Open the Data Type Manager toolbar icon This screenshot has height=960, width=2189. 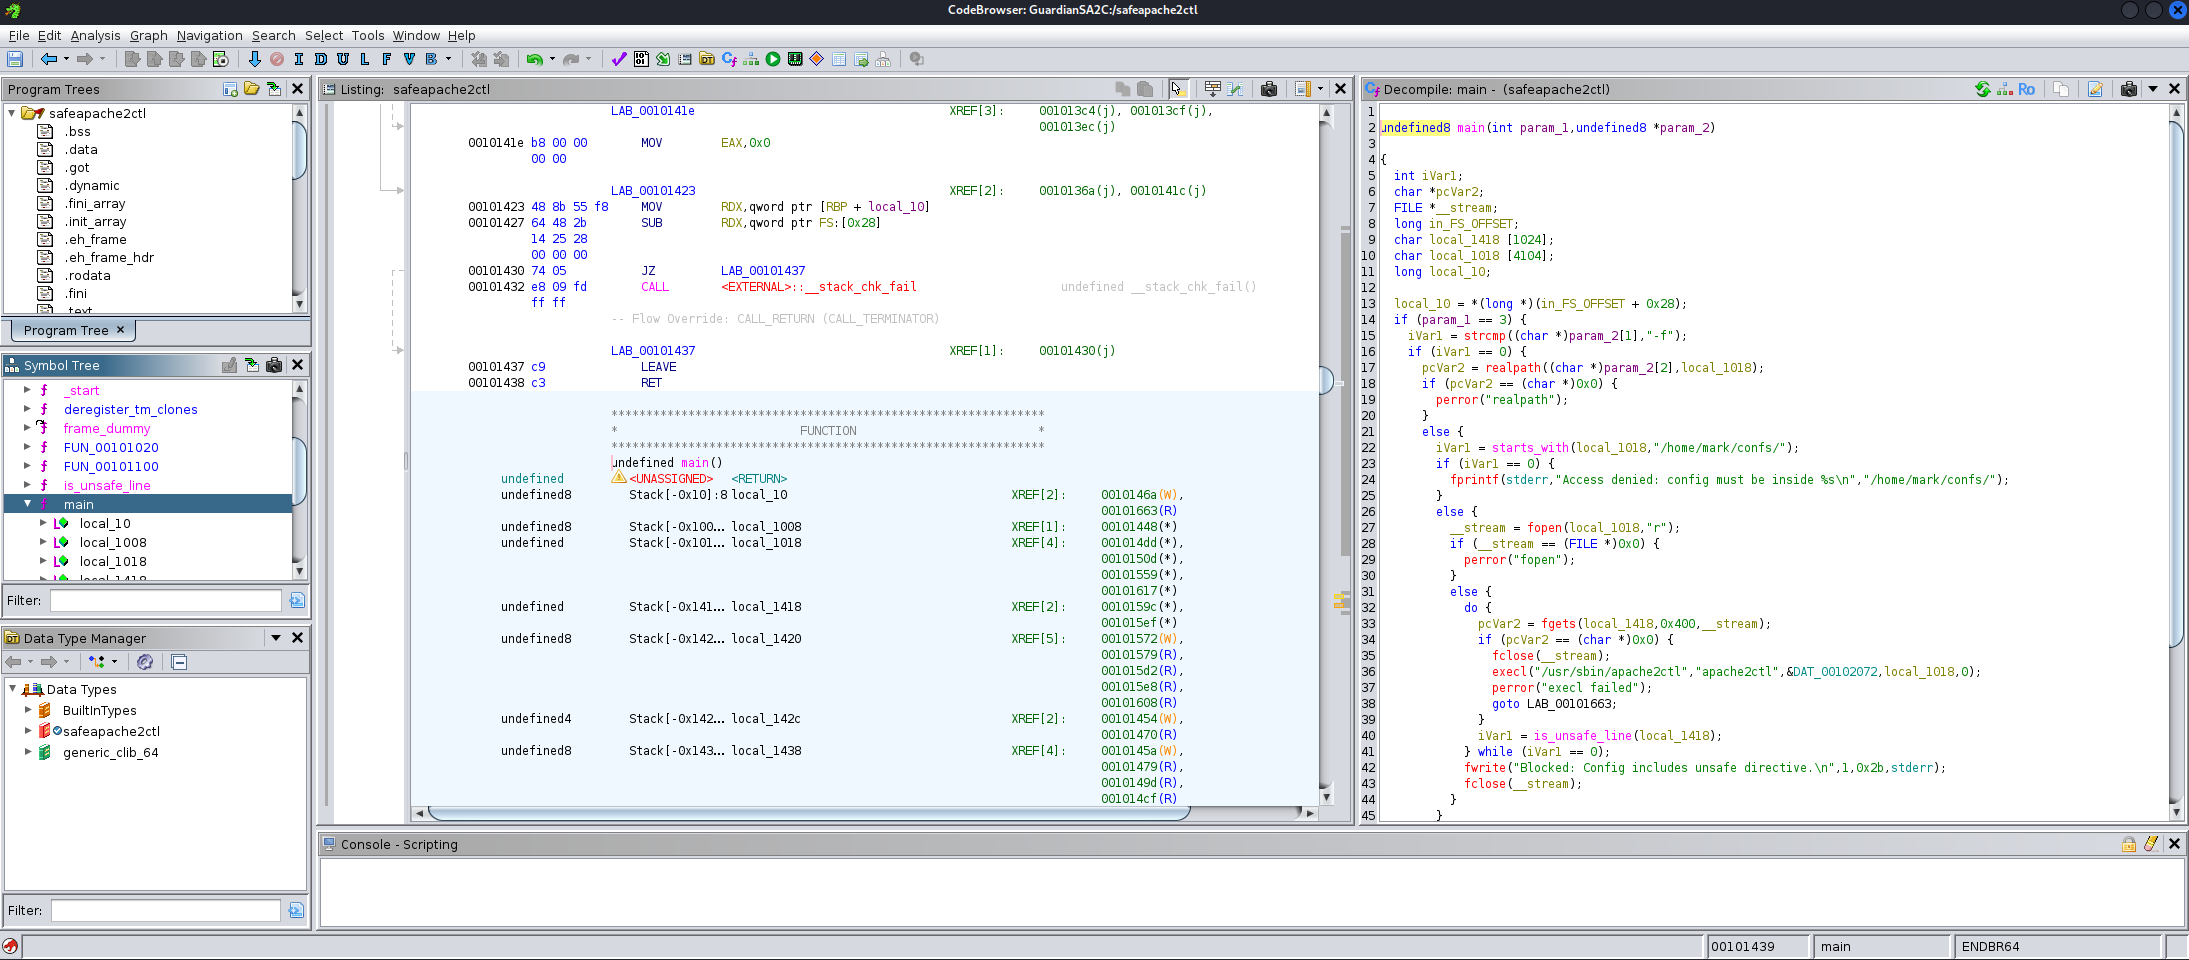pos(707,60)
